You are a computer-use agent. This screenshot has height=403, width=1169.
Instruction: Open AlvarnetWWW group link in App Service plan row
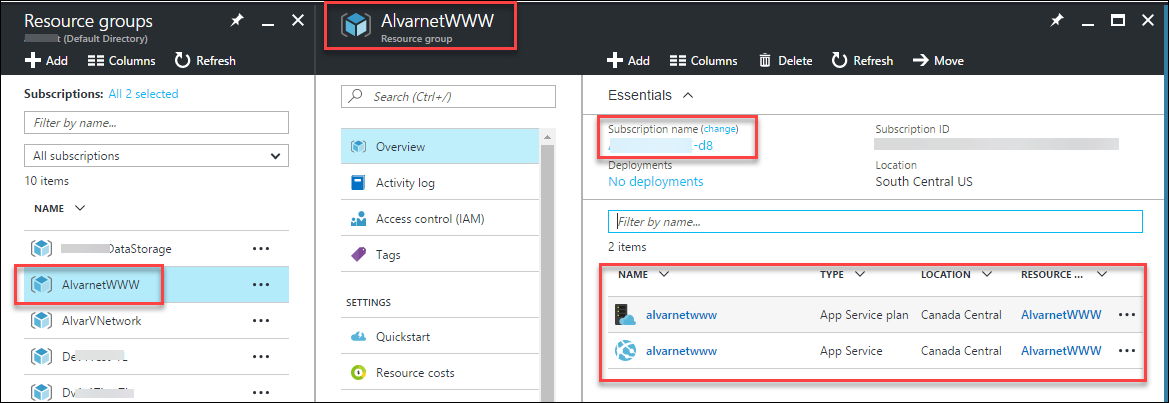click(x=1061, y=315)
